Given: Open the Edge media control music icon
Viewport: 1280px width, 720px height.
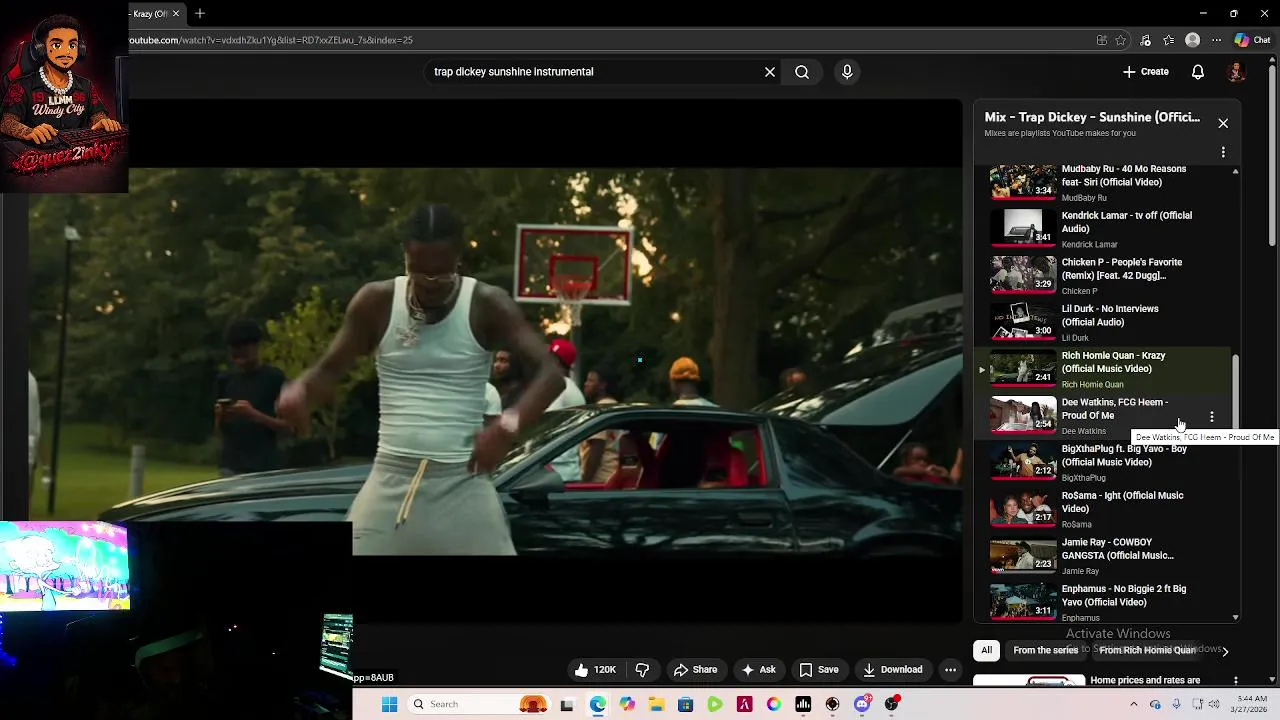Looking at the screenshot, I should click(1145, 40).
